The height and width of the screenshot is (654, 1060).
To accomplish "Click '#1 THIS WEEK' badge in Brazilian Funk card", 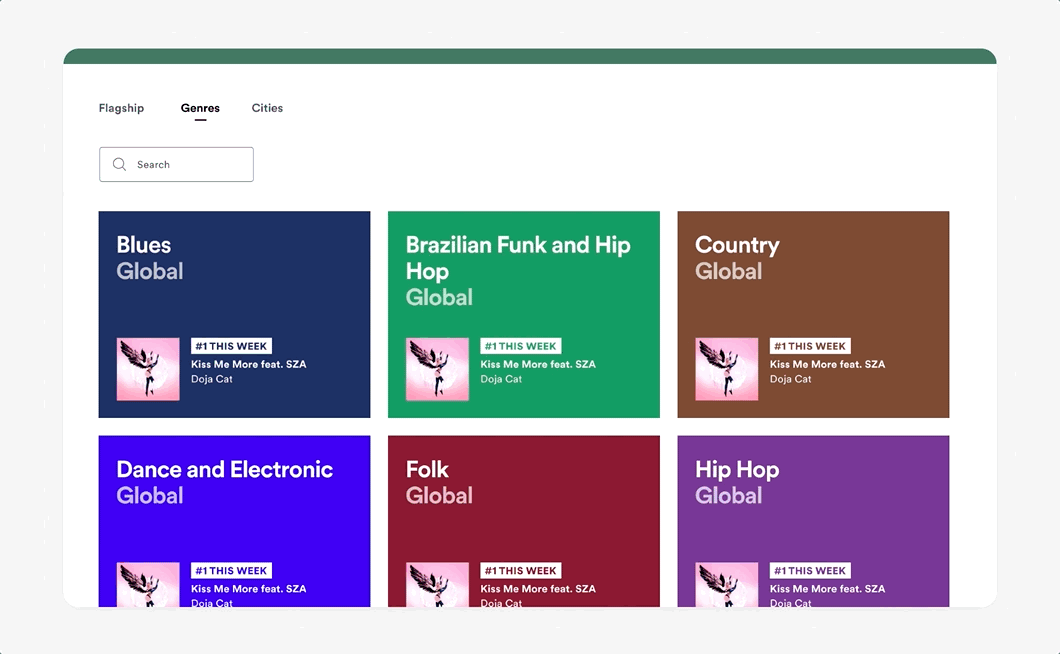I will (x=521, y=346).
